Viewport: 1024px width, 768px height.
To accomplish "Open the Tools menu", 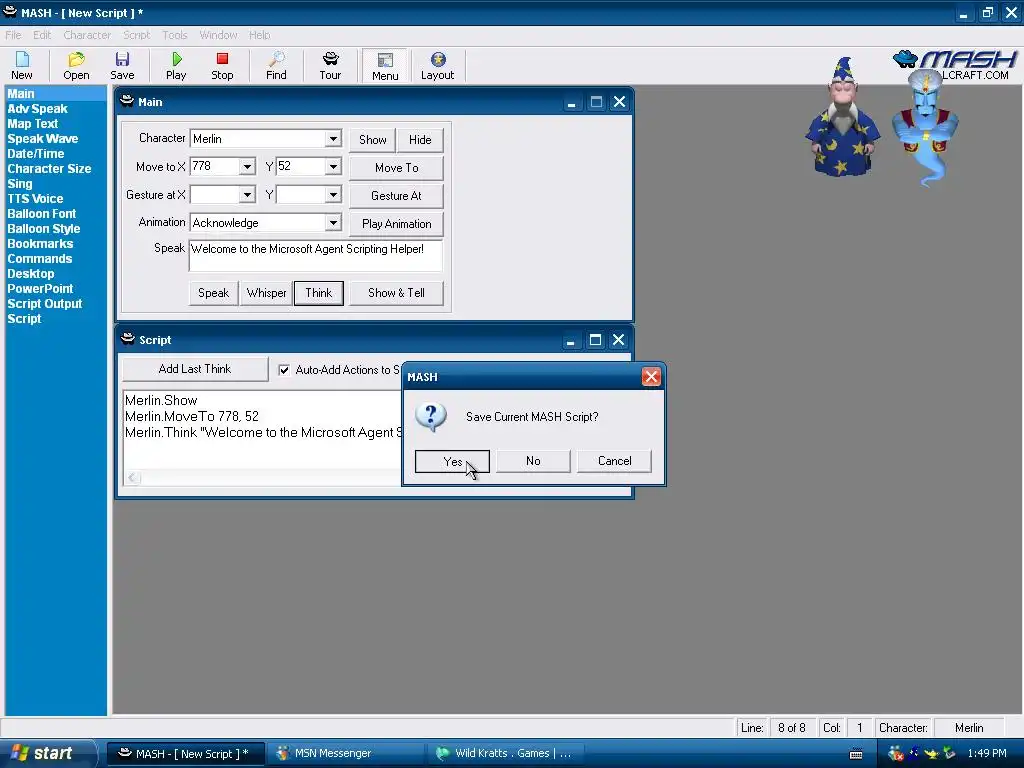I will pyautogui.click(x=174, y=35).
